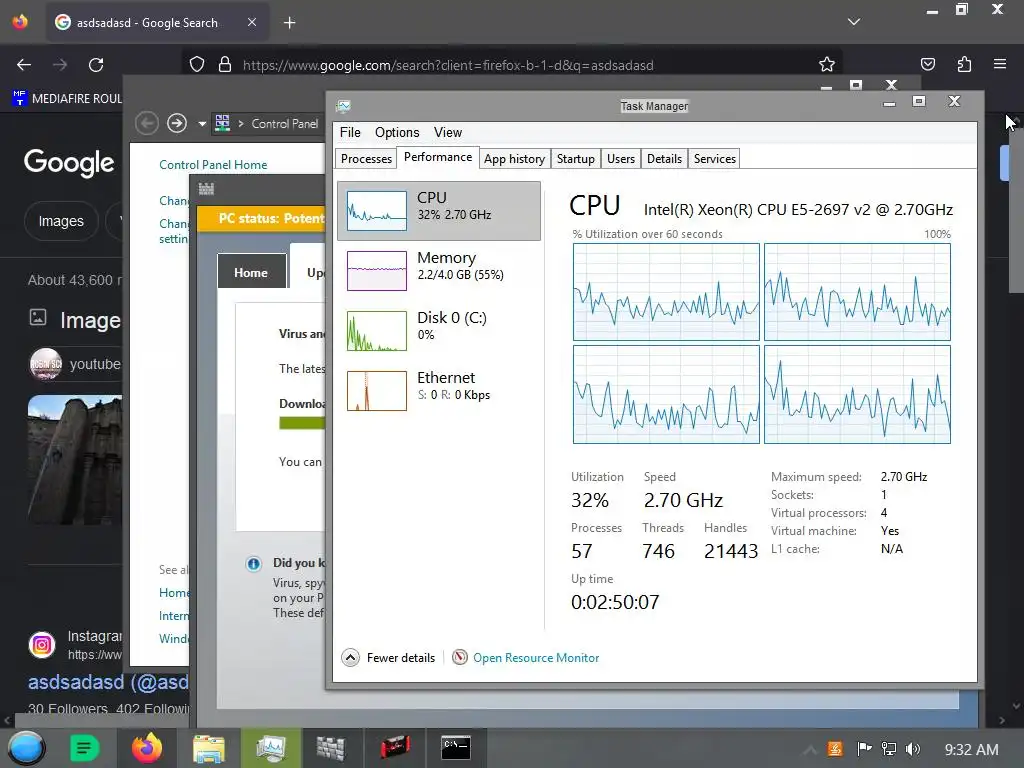
Task: Switch to the Users tab
Action: pyautogui.click(x=620, y=159)
